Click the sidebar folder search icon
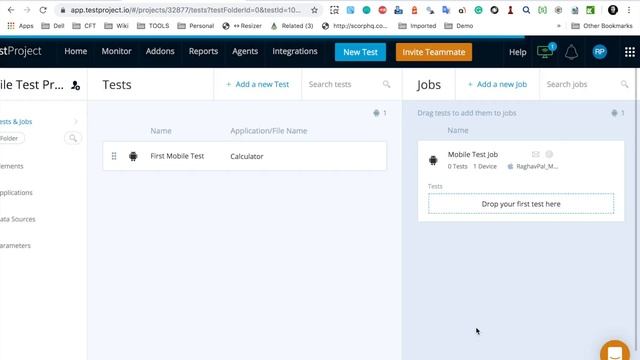The width and height of the screenshot is (640, 360). pyautogui.click(x=73, y=138)
